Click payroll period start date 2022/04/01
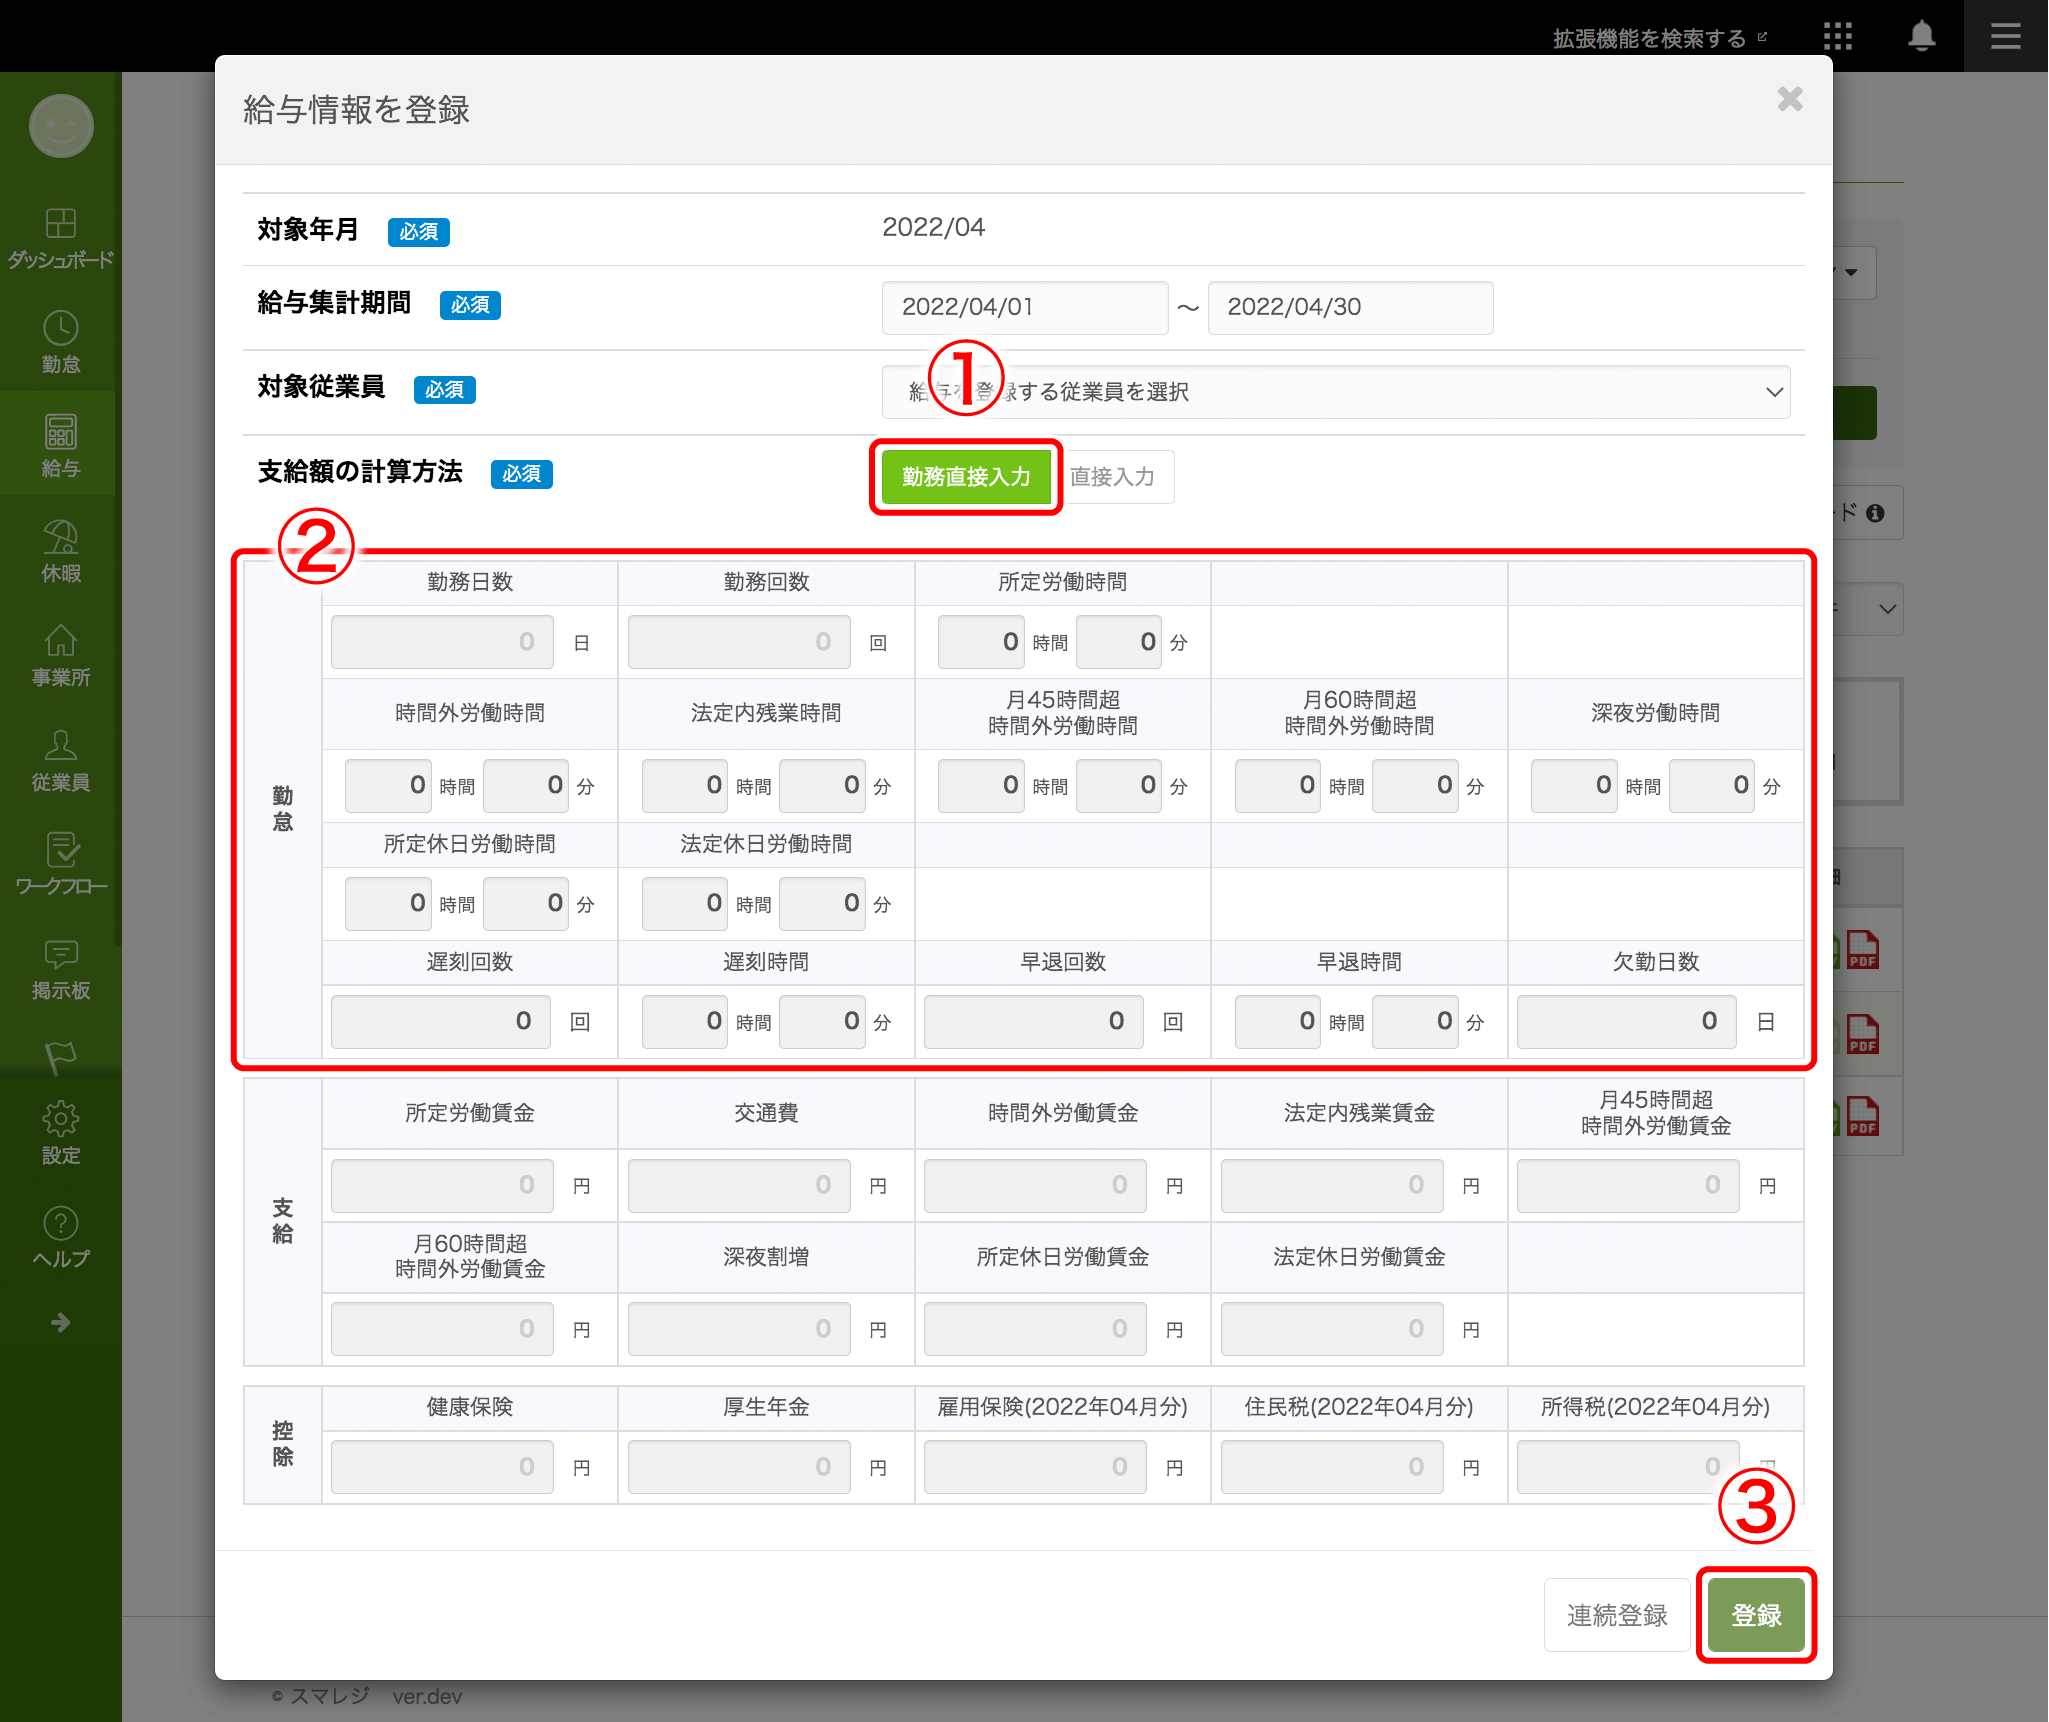Image resolution: width=2049 pixels, height=1722 pixels. click(1025, 307)
